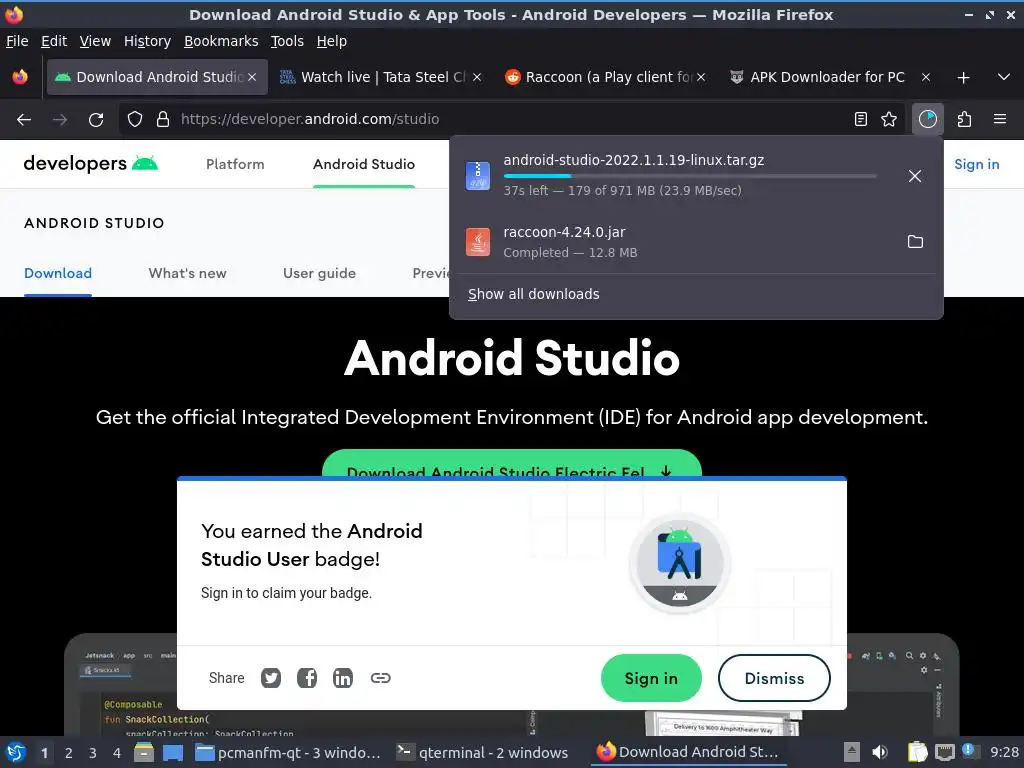Open file manager quick-launch icon in taskbar

144,752
